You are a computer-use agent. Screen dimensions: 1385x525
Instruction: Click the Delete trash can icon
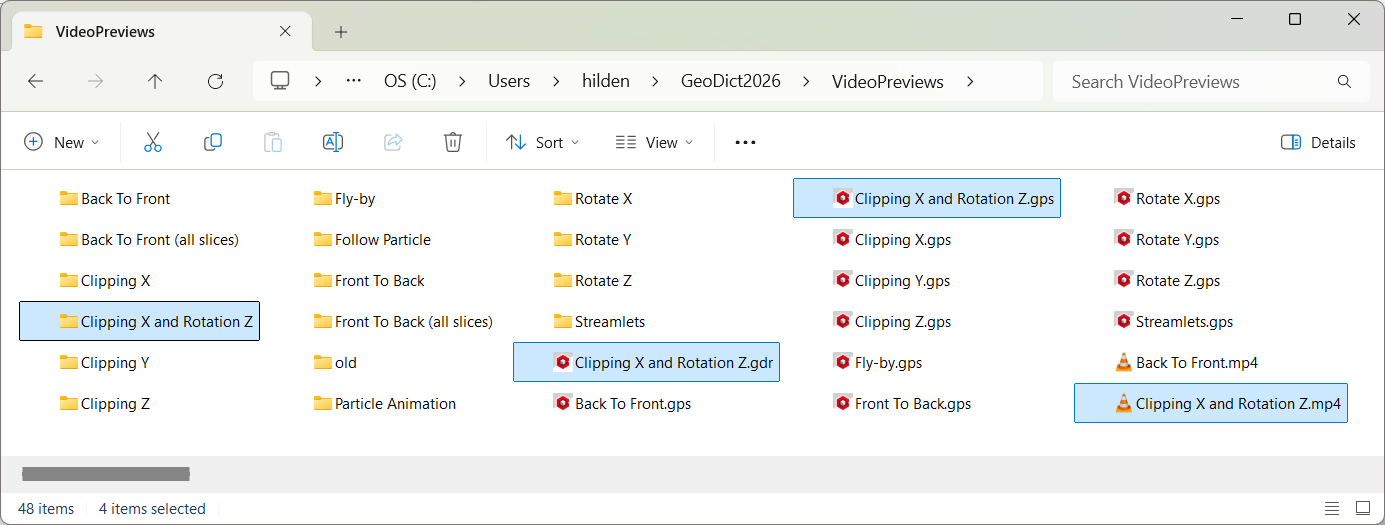(x=453, y=142)
